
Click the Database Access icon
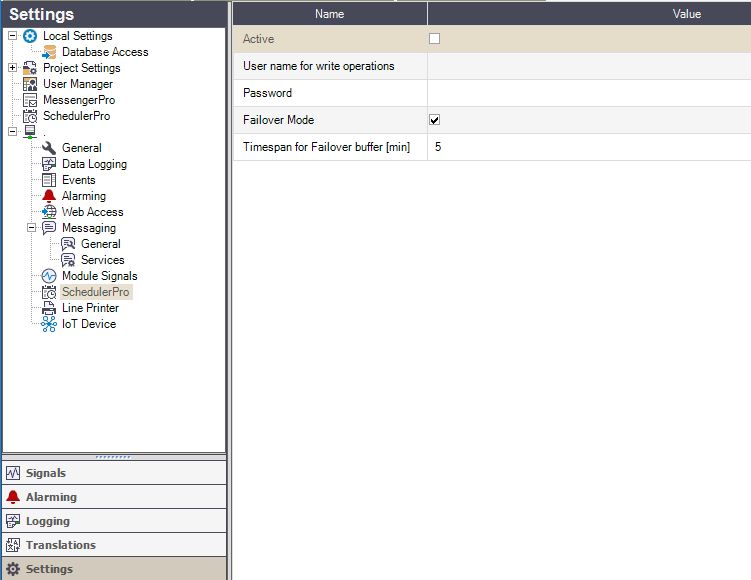click(49, 52)
